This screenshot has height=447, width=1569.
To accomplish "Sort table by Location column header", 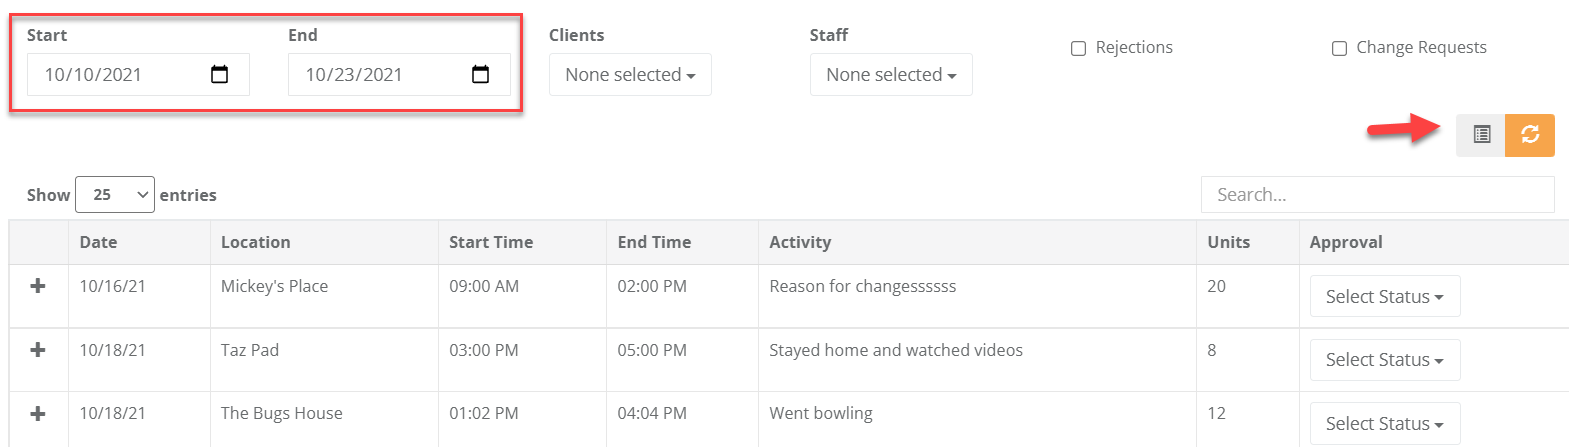I will click(256, 242).
